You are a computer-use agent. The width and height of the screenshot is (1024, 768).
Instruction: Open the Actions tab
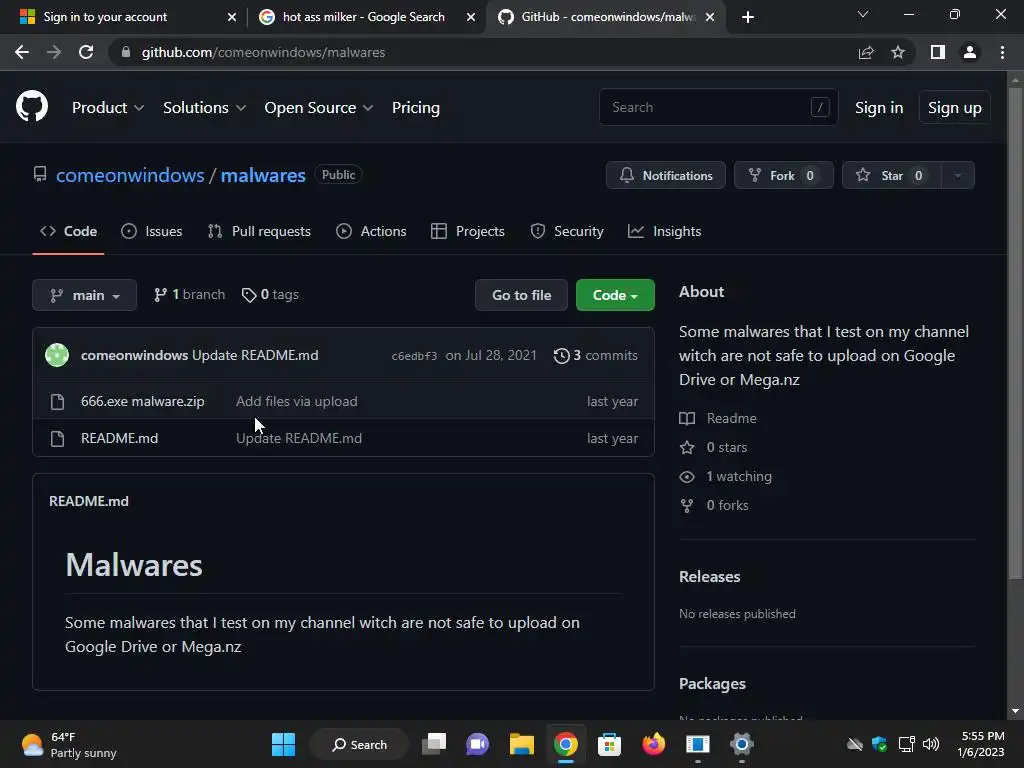coord(371,231)
